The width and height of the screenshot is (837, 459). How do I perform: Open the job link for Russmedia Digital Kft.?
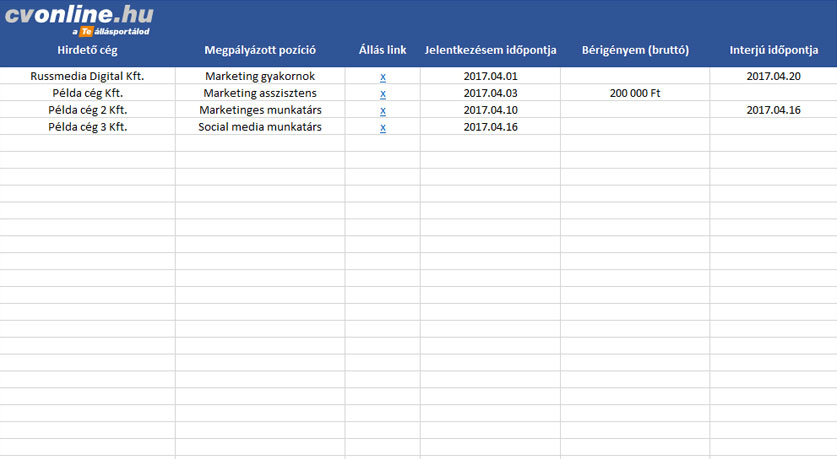(383, 77)
